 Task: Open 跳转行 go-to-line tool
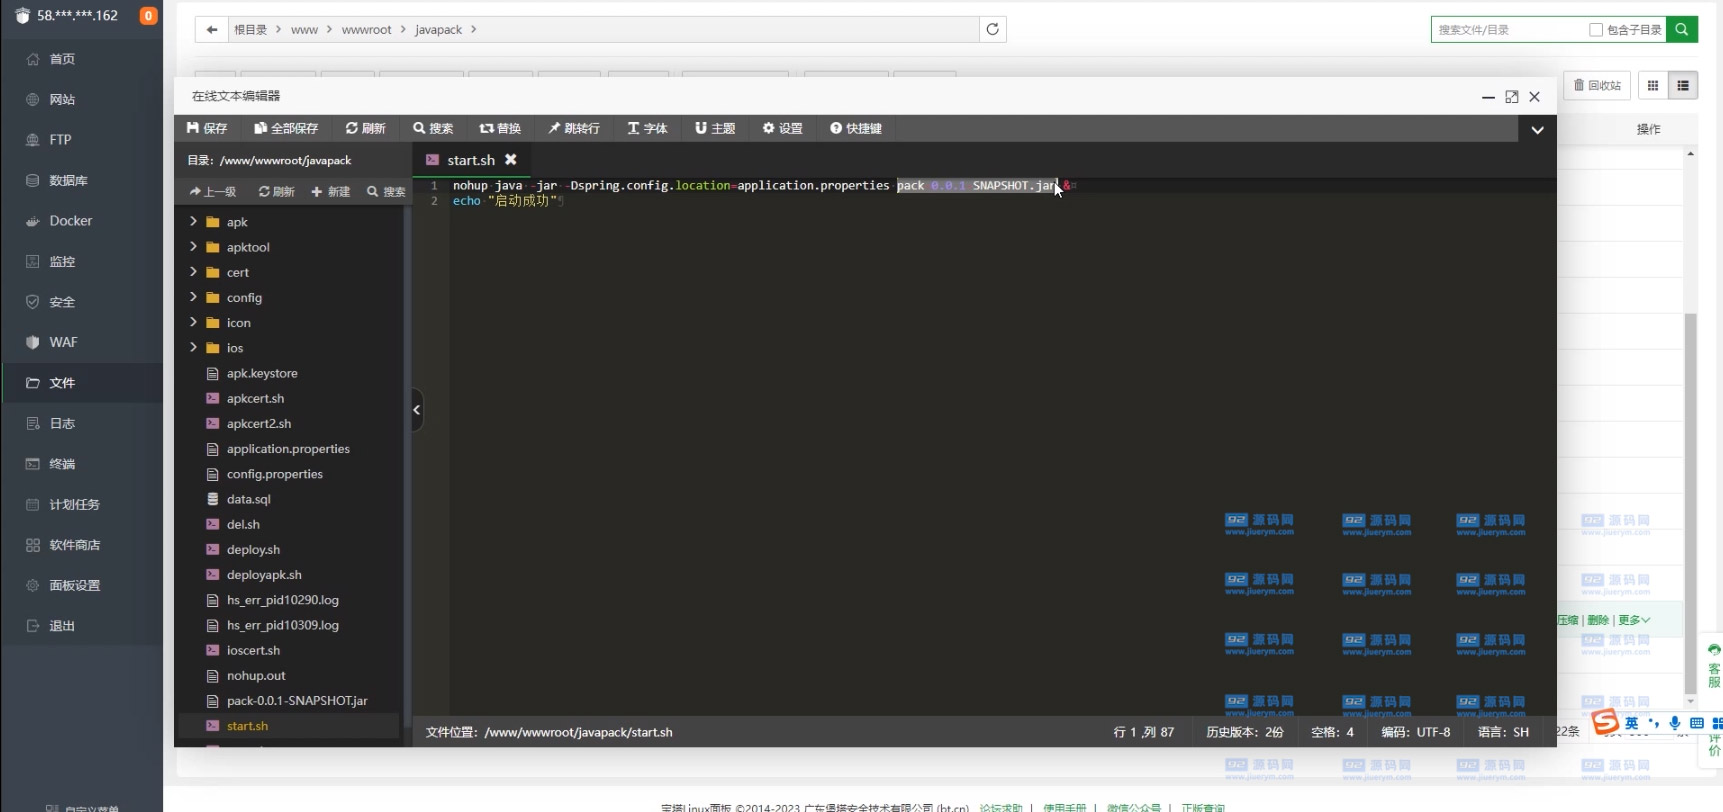(574, 128)
